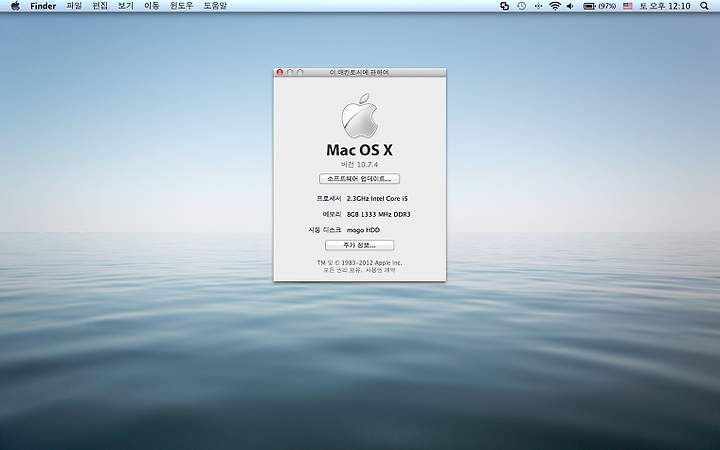Viewport: 720px width, 450px height.
Task: Click the 프로세서 label
Action: 329,198
